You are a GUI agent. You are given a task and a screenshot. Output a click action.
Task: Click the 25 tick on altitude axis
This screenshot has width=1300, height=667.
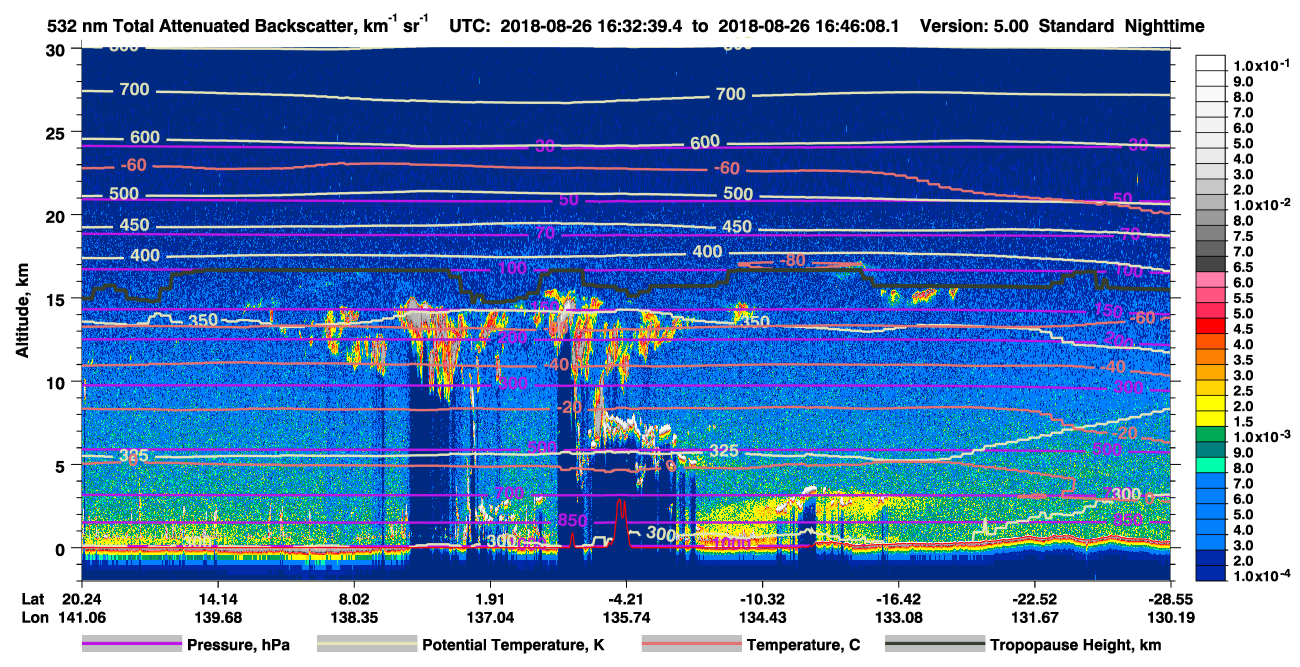tap(57, 133)
